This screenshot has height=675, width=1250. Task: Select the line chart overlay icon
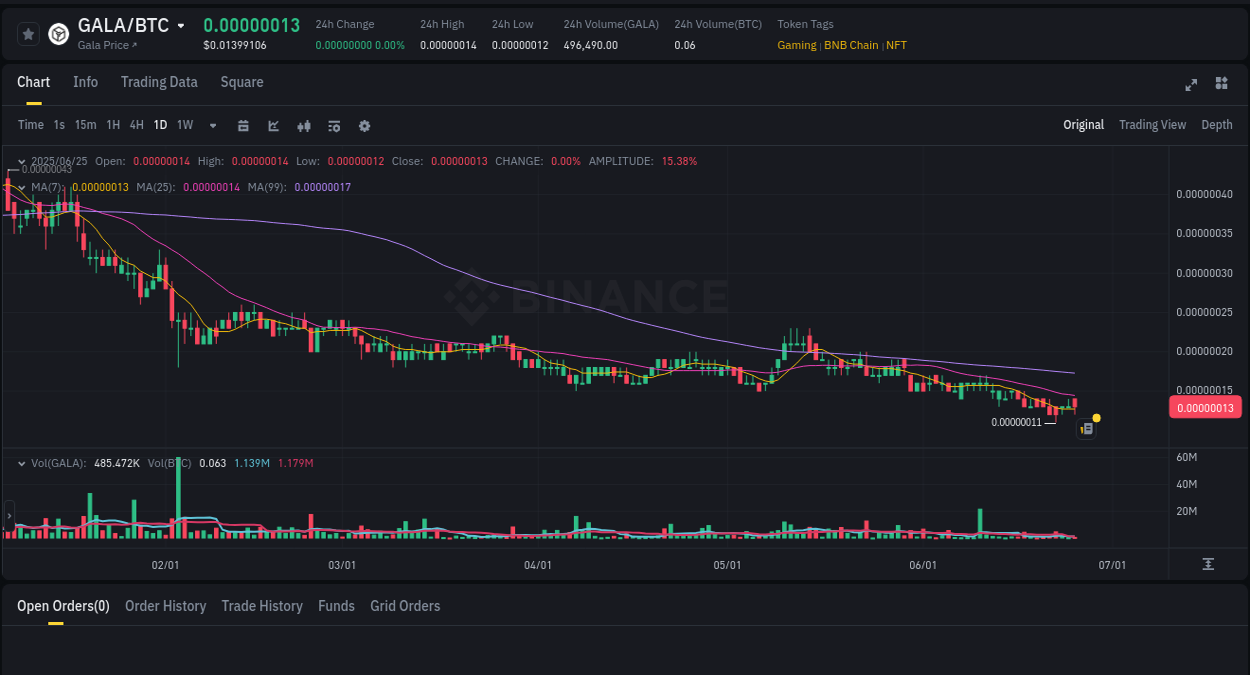coord(272,126)
